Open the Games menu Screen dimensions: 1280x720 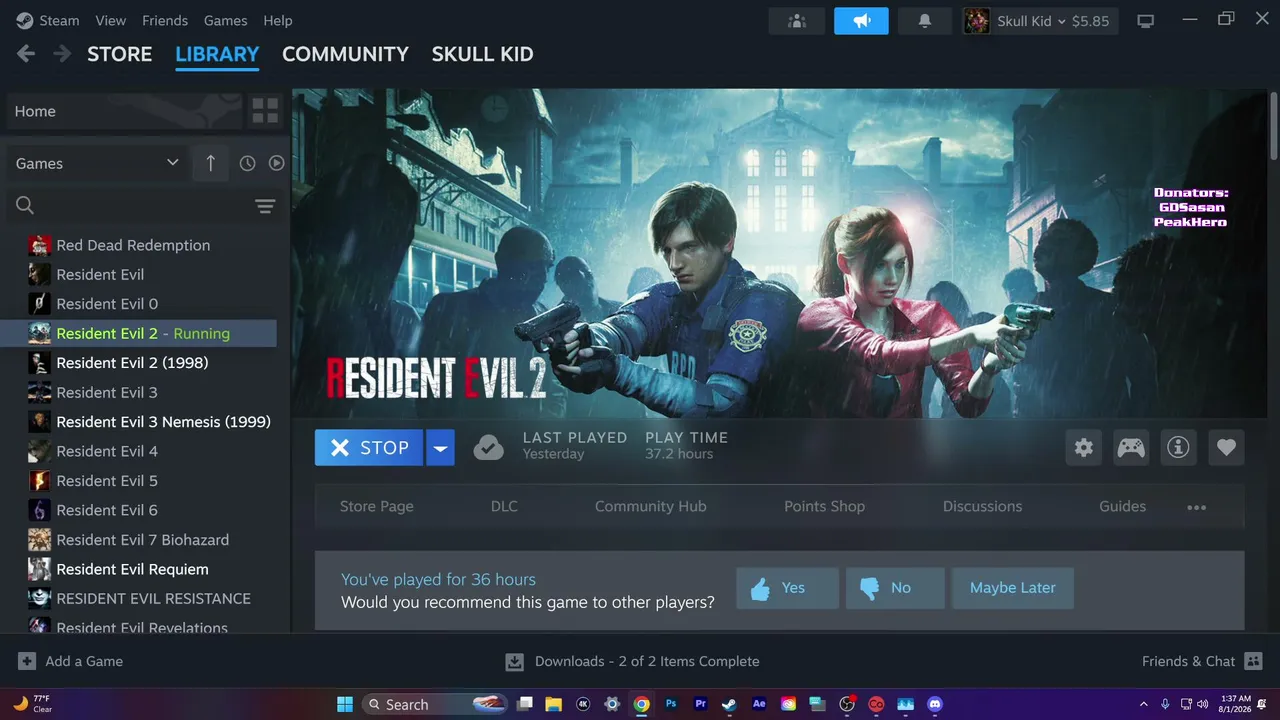(x=225, y=20)
